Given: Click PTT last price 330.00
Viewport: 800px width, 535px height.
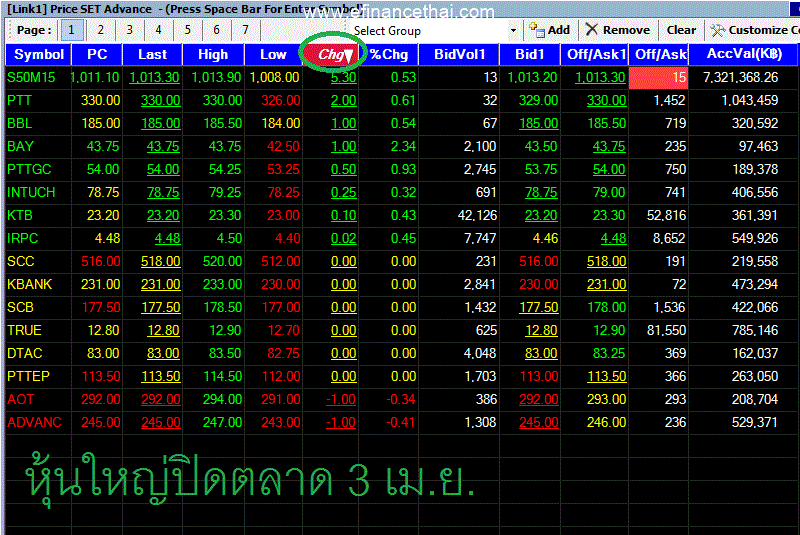Looking at the screenshot, I should (160, 100).
